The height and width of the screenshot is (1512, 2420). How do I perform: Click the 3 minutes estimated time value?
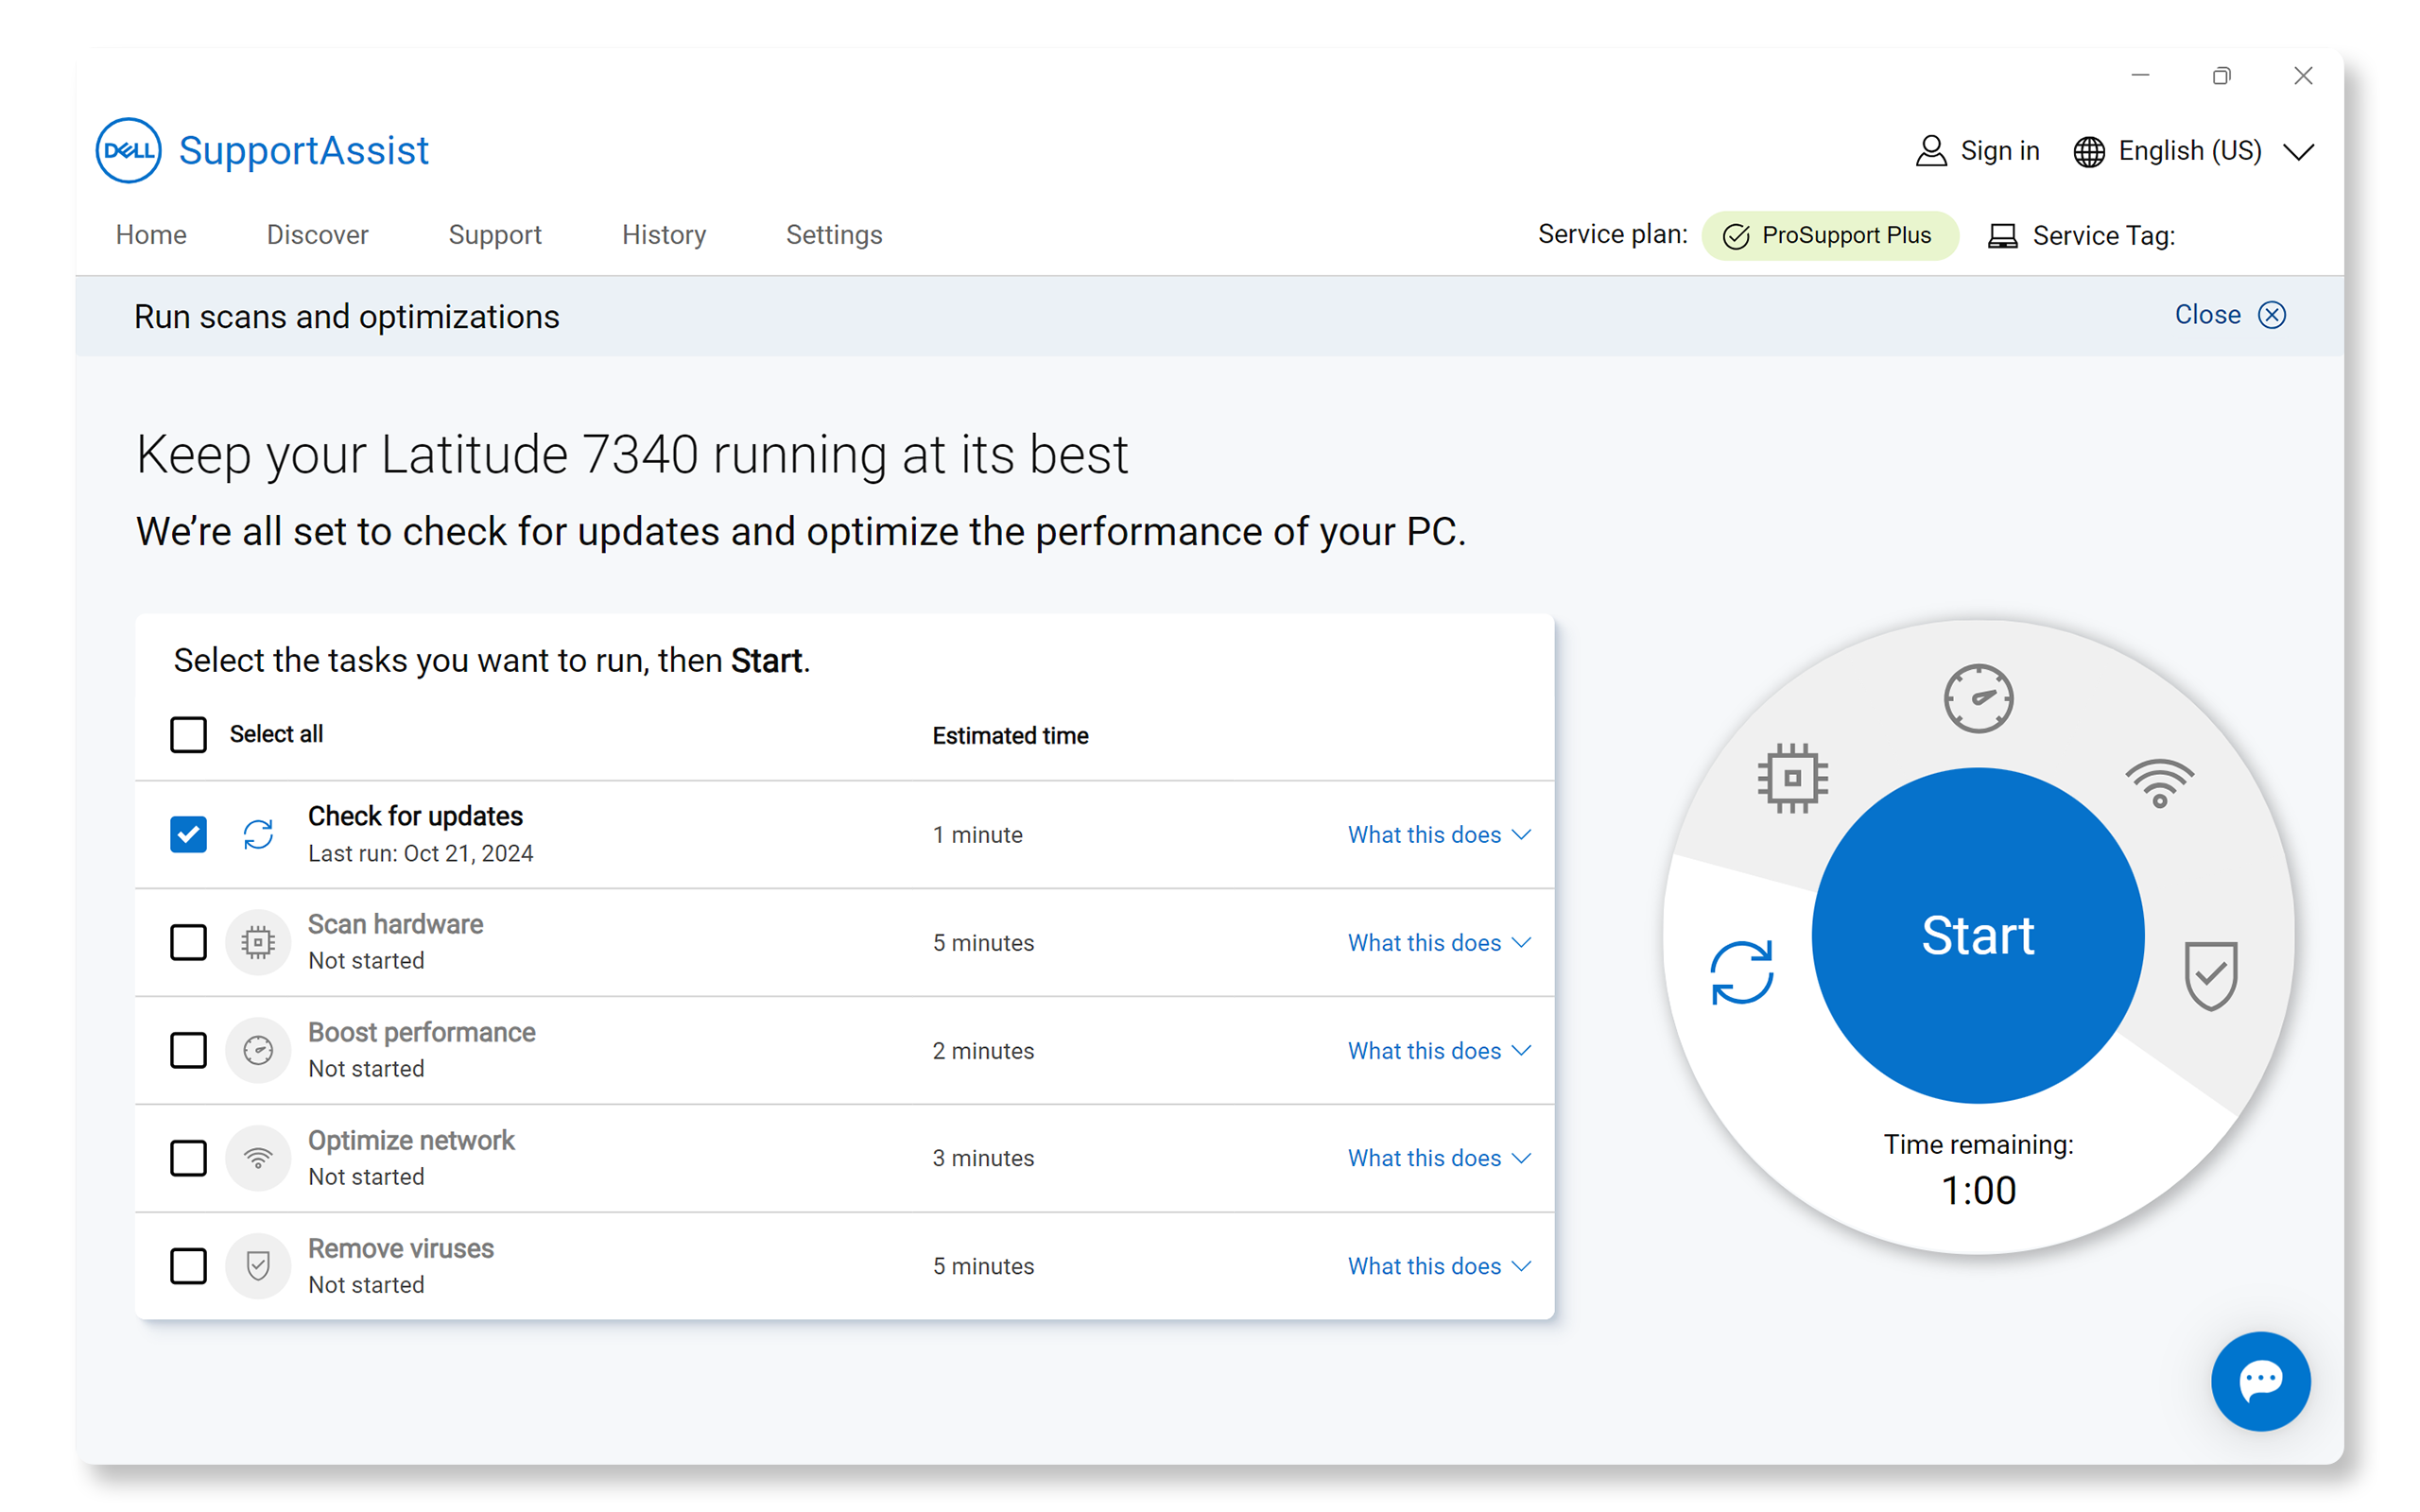pos(983,1158)
